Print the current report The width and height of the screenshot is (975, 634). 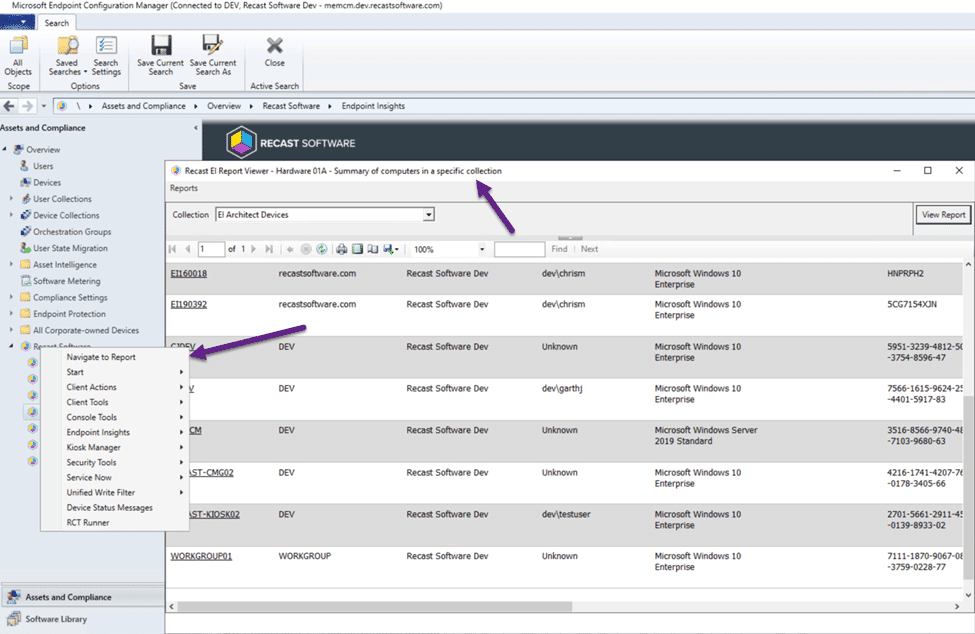341,249
